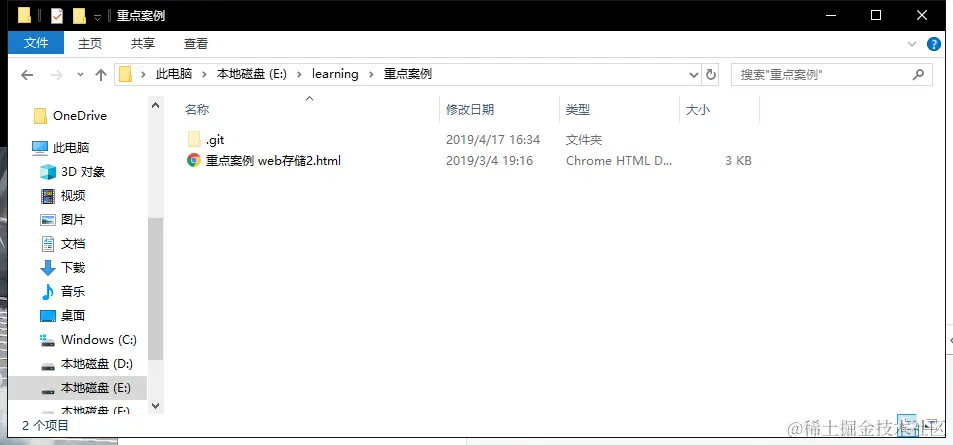Image resolution: width=953 pixels, height=445 pixels.
Task: Open the recent locations dropdown
Action: point(80,75)
